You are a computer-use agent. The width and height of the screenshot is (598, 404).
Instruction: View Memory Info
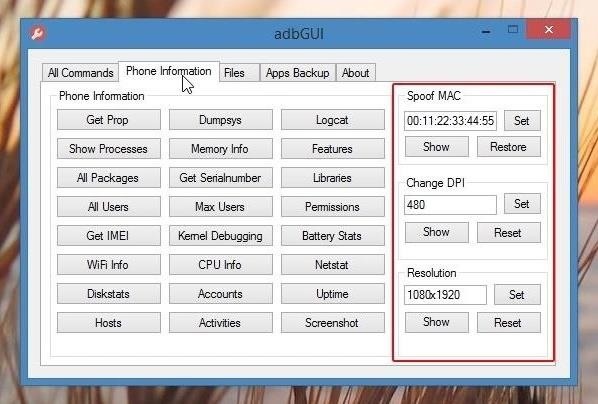pos(220,149)
